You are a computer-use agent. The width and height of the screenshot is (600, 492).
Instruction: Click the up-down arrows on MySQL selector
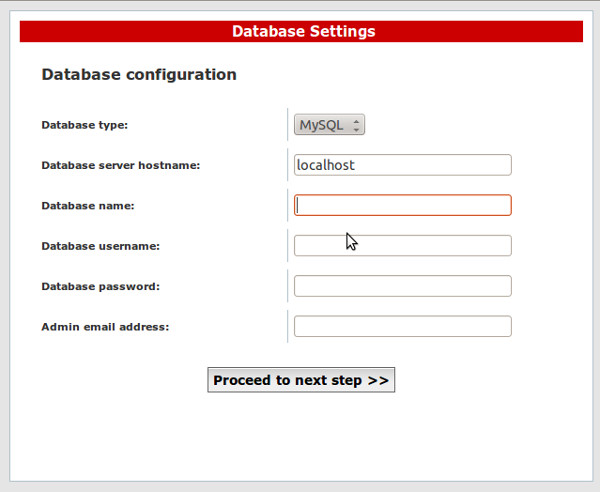358,125
